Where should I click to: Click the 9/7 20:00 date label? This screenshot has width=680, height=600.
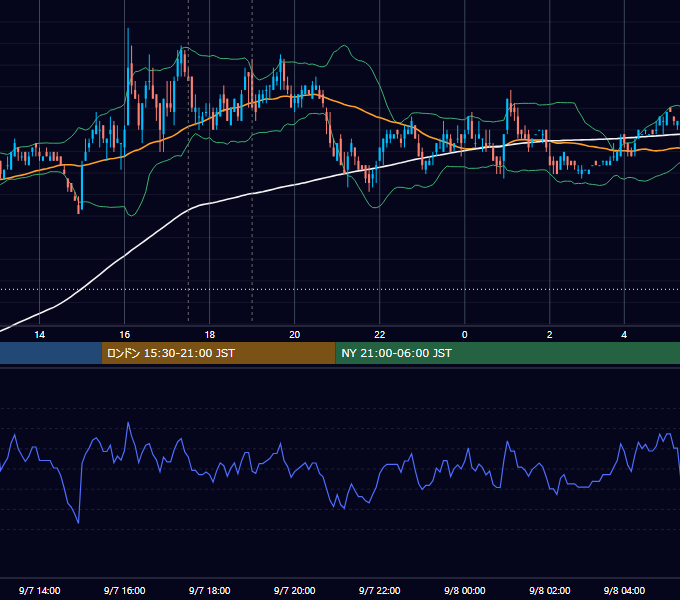[x=294, y=590]
